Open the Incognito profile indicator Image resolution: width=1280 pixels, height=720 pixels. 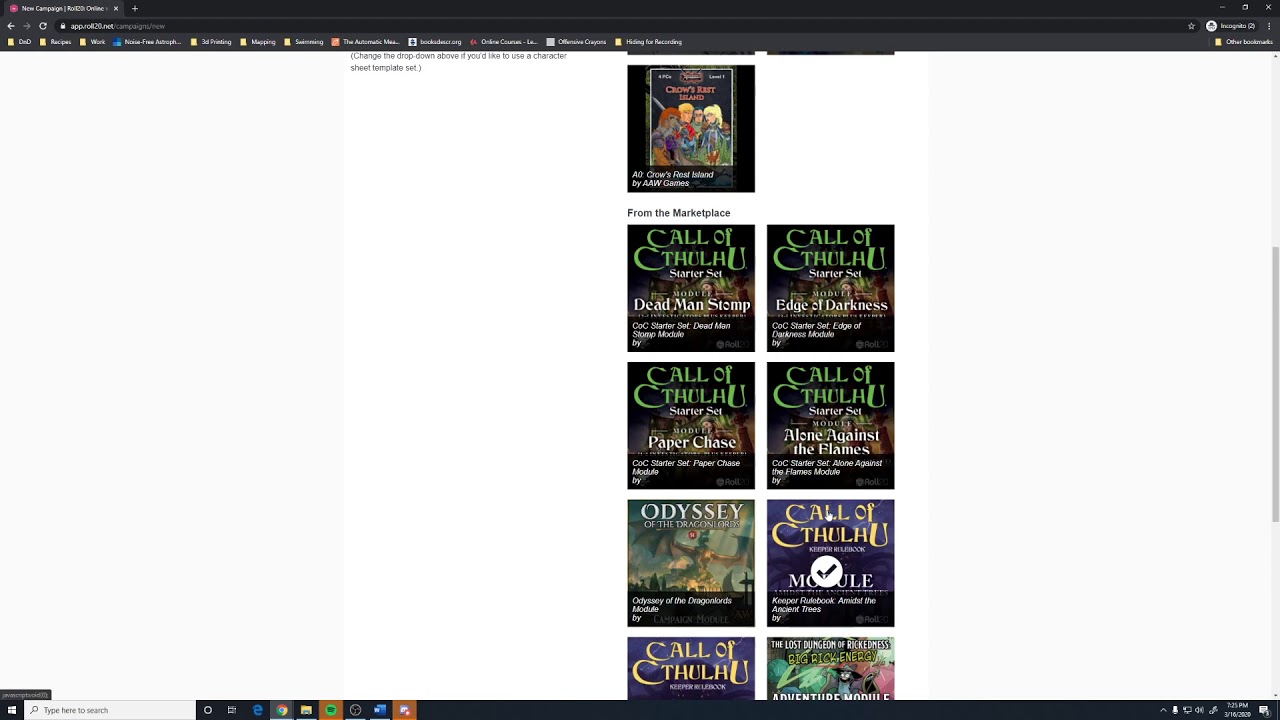(1230, 26)
